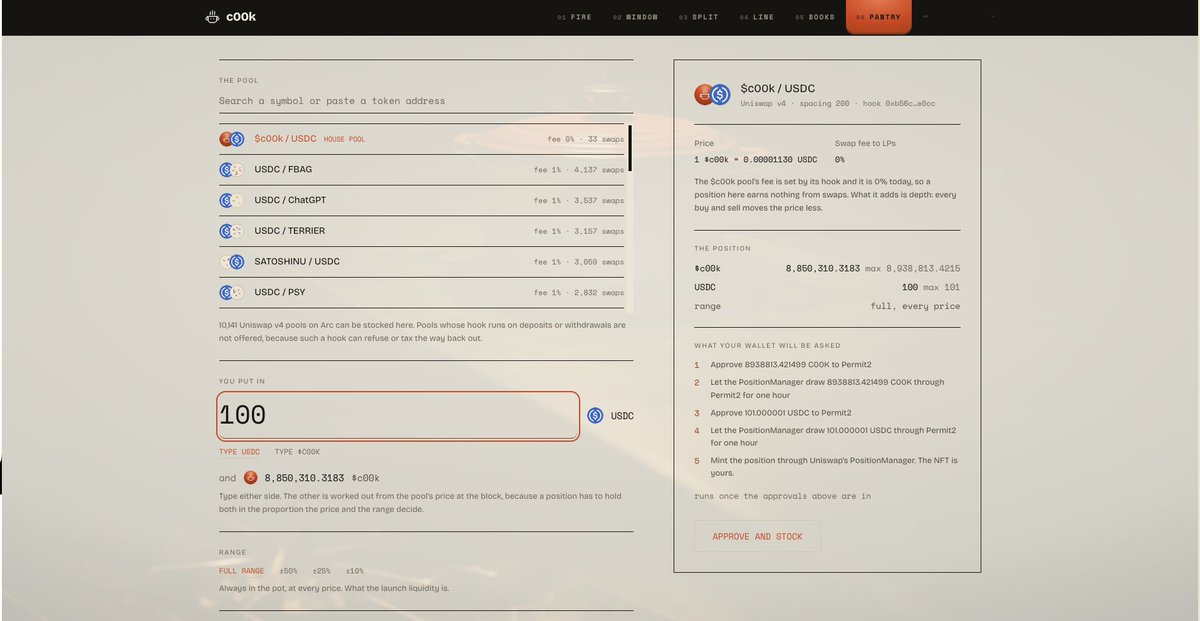Click the pool list scrollbar thumb
Image resolution: width=1200 pixels, height=621 pixels.
[x=630, y=148]
